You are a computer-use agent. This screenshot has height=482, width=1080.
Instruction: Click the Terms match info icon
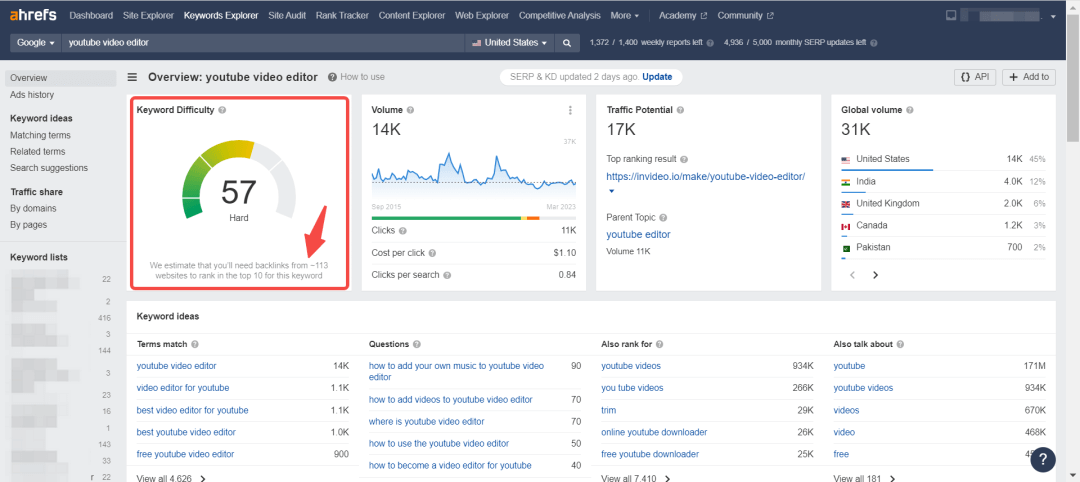point(195,344)
